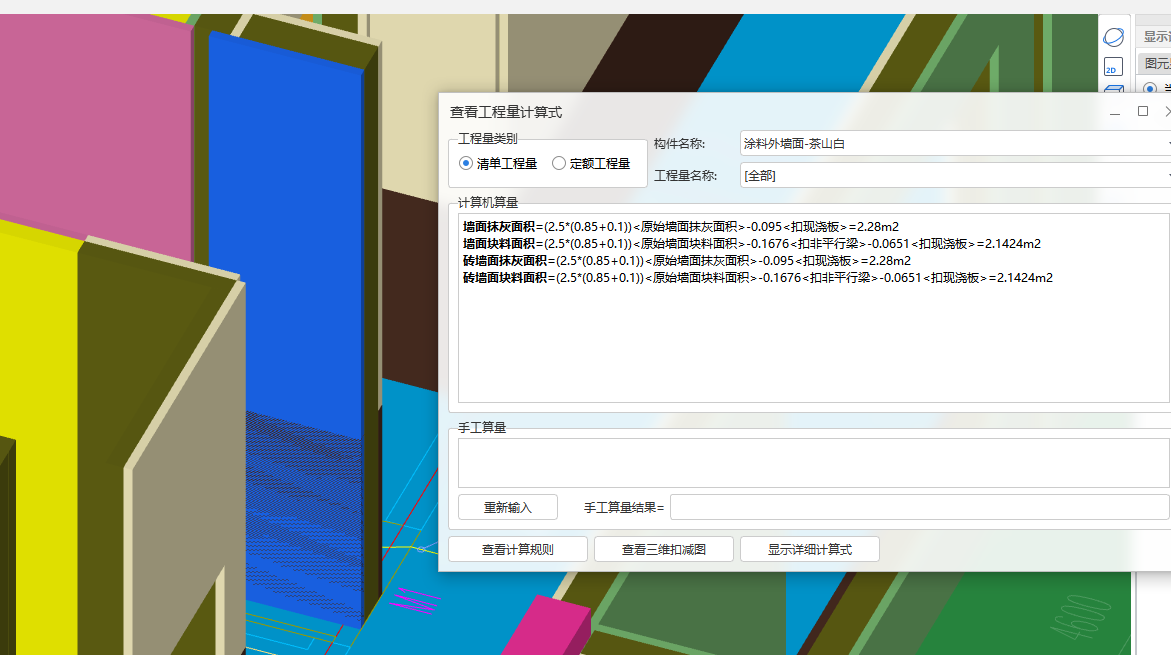This screenshot has height=655, width=1171.
Task: Select the 墙面抹灰面积 formula line
Action: click(x=680, y=226)
